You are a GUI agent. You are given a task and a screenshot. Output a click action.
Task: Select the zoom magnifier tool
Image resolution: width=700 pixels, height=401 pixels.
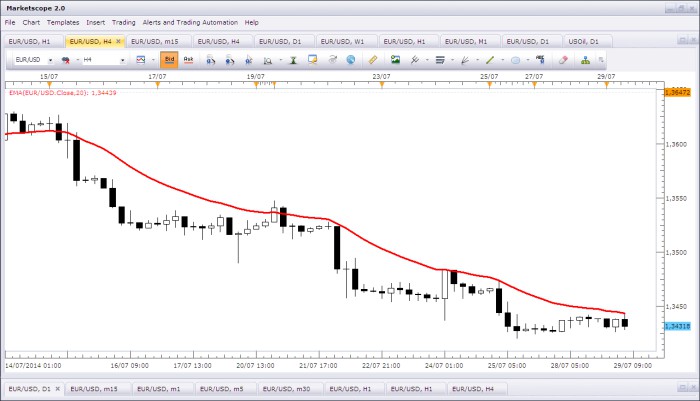(267, 60)
